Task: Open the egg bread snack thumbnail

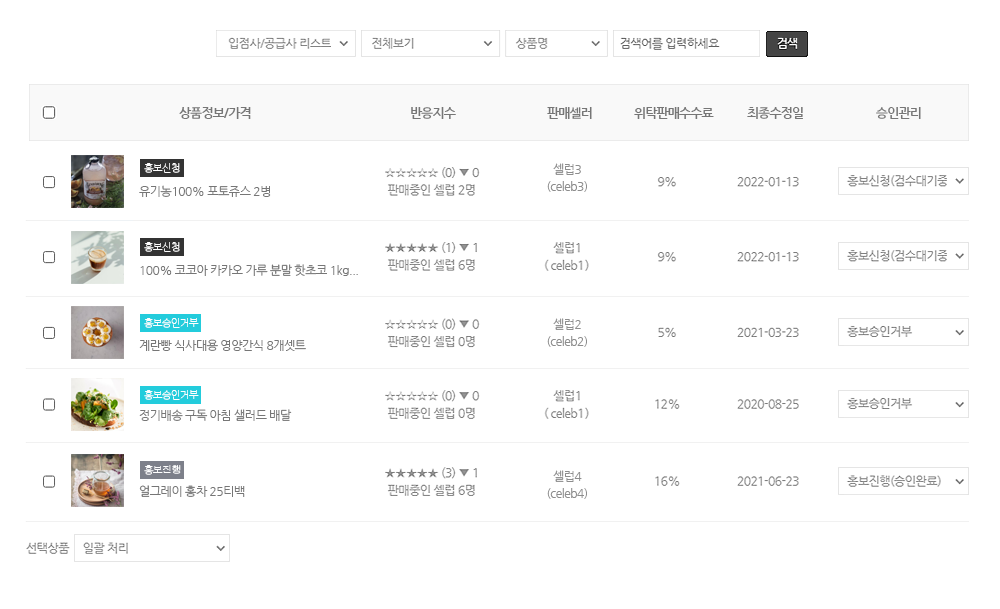Action: click(x=97, y=332)
